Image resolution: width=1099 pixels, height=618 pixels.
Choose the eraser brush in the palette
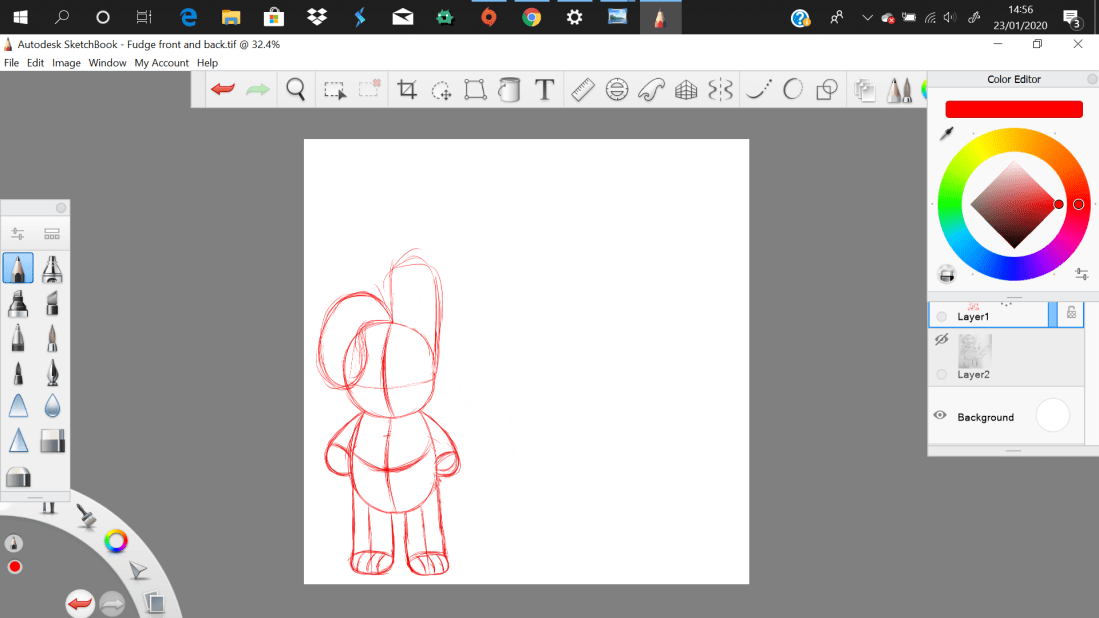click(52, 440)
